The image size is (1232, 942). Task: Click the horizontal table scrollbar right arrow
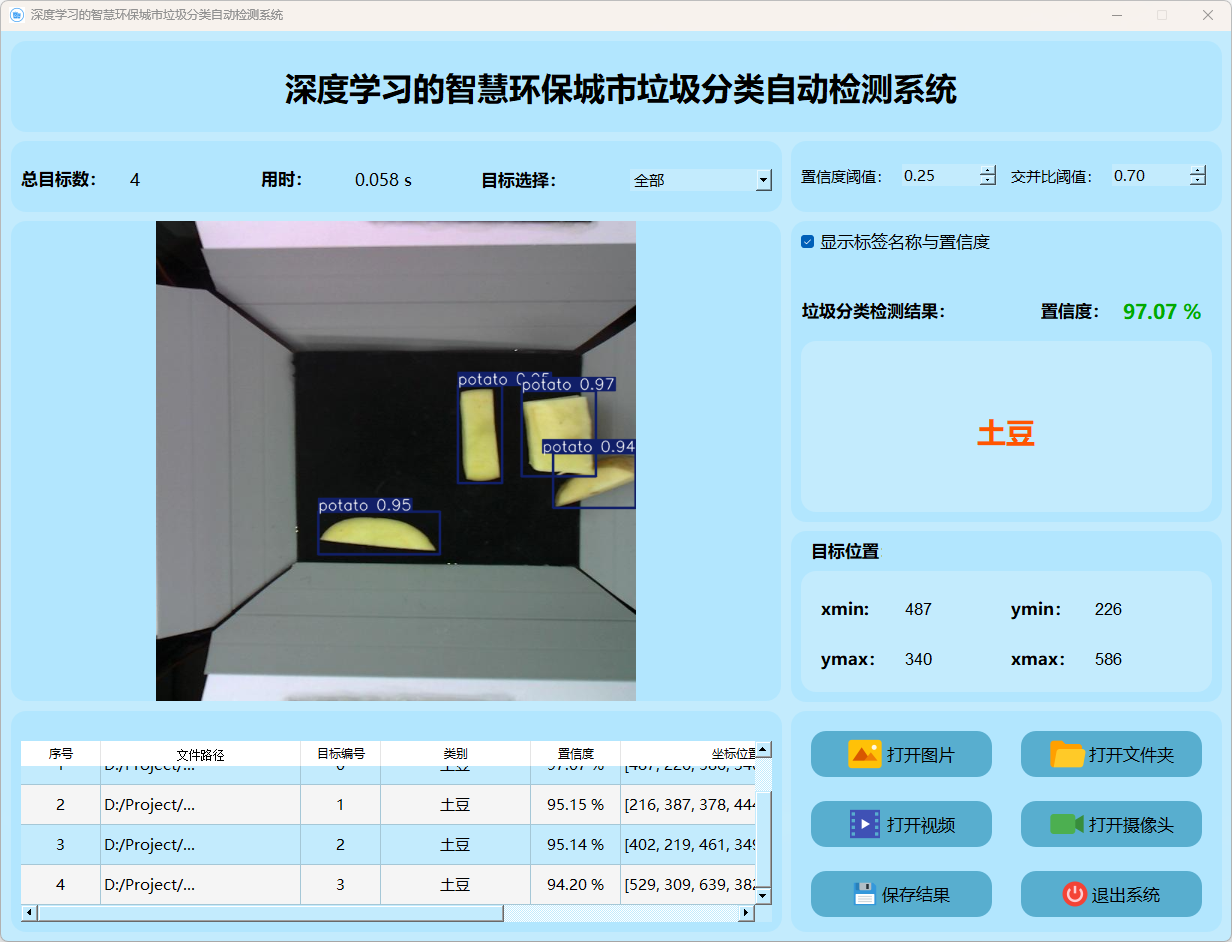[x=746, y=913]
